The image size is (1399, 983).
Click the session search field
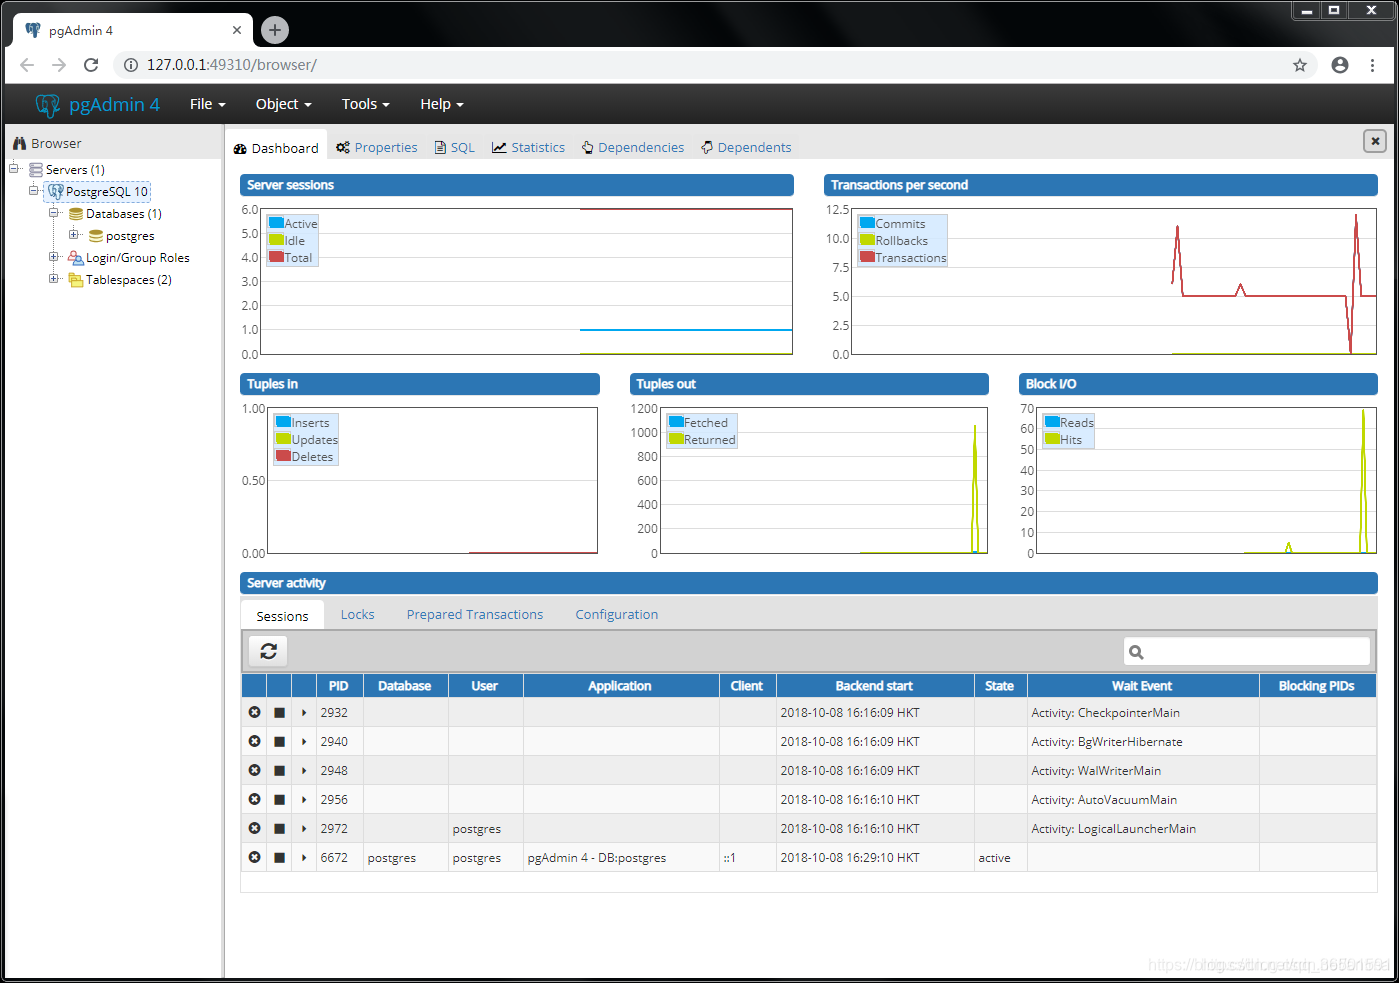pos(1246,651)
